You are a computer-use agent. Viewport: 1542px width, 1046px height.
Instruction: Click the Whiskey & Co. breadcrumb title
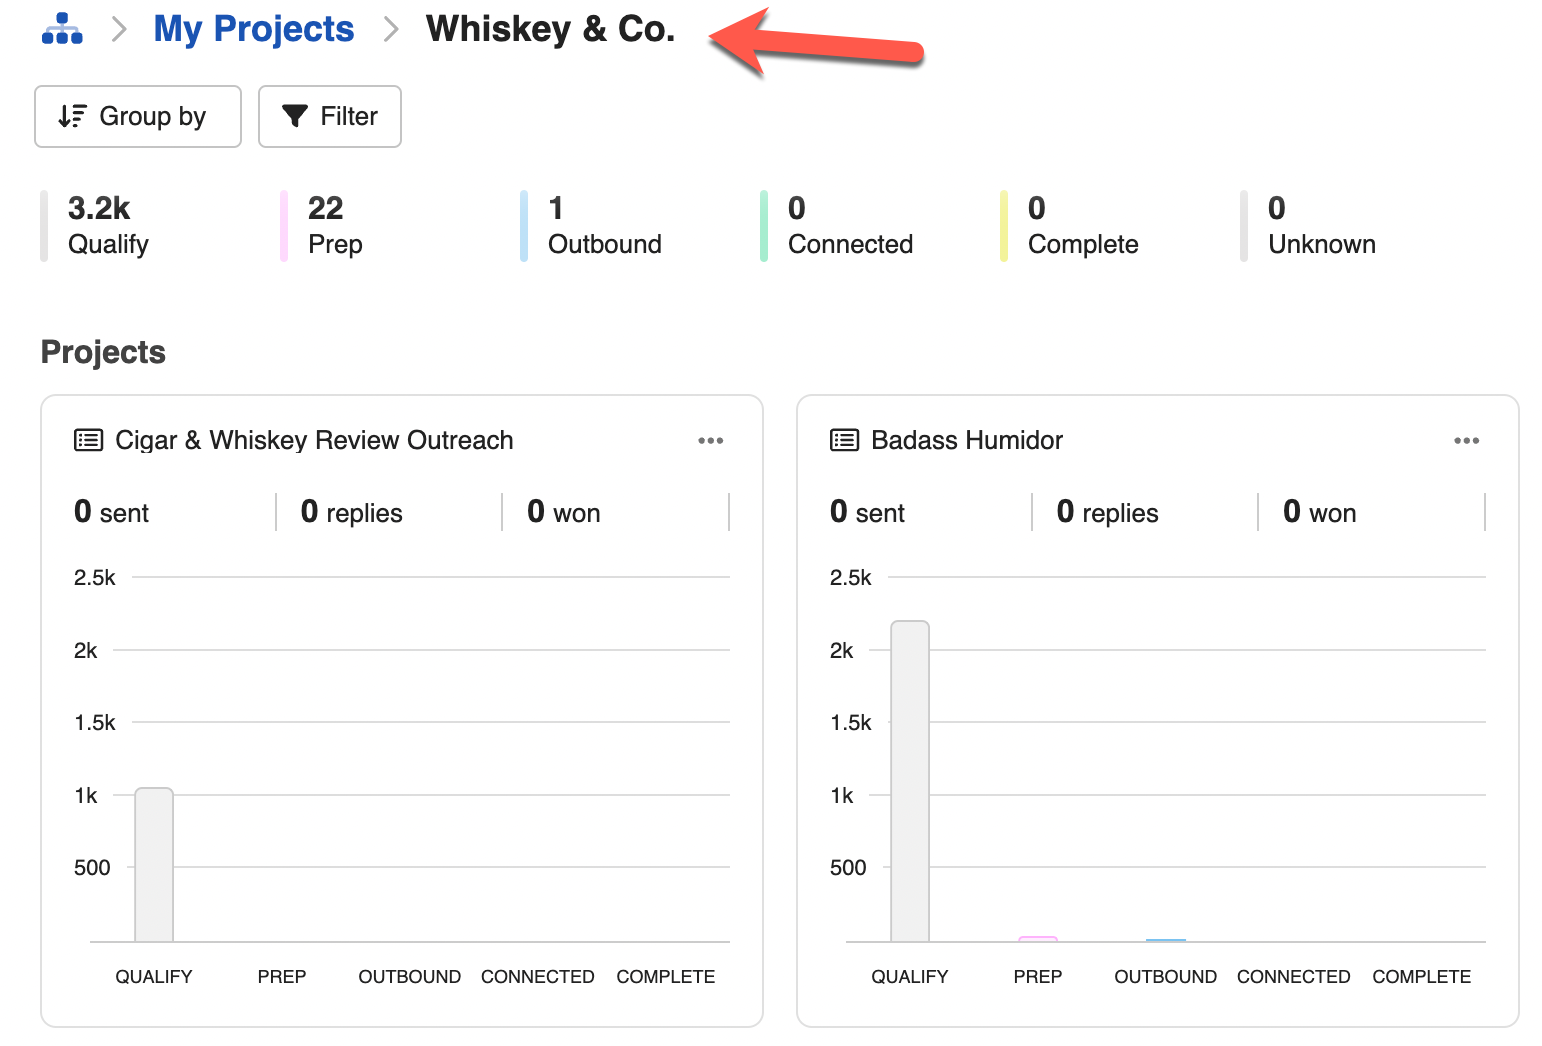pyautogui.click(x=550, y=29)
